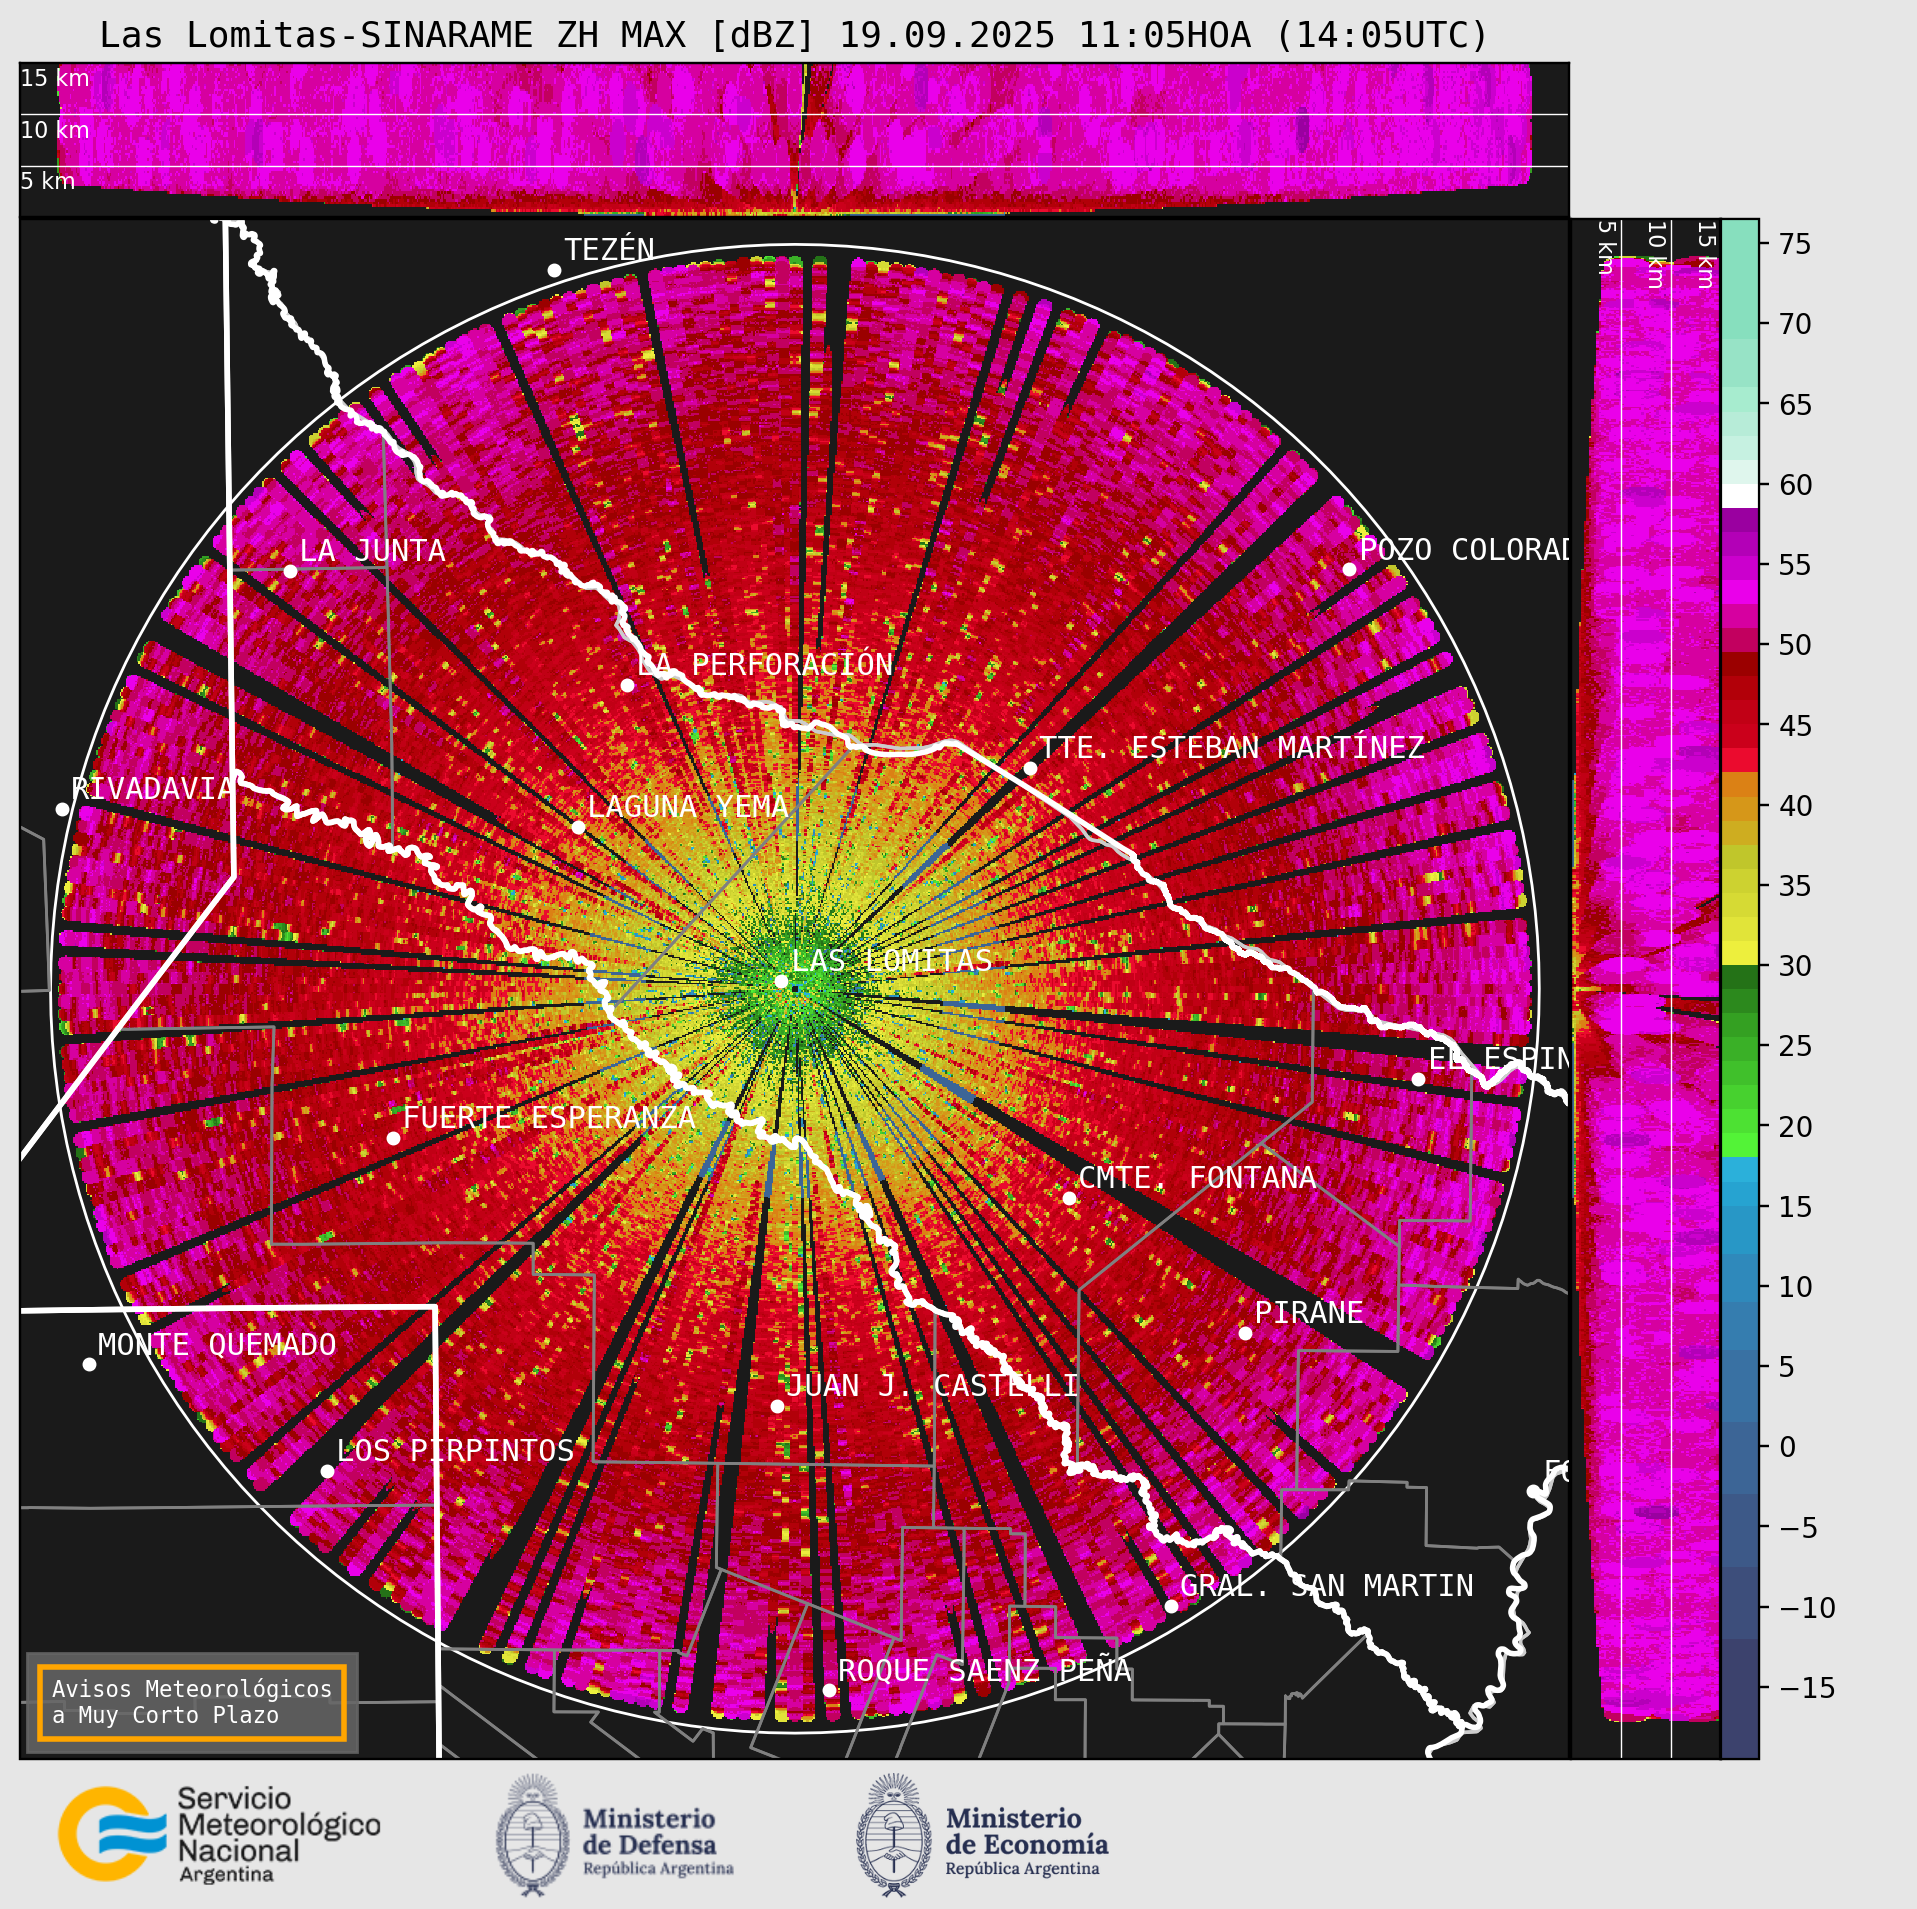Click the Cmte. Fontana marker dot
The width and height of the screenshot is (1917, 1909).
point(1069,1198)
